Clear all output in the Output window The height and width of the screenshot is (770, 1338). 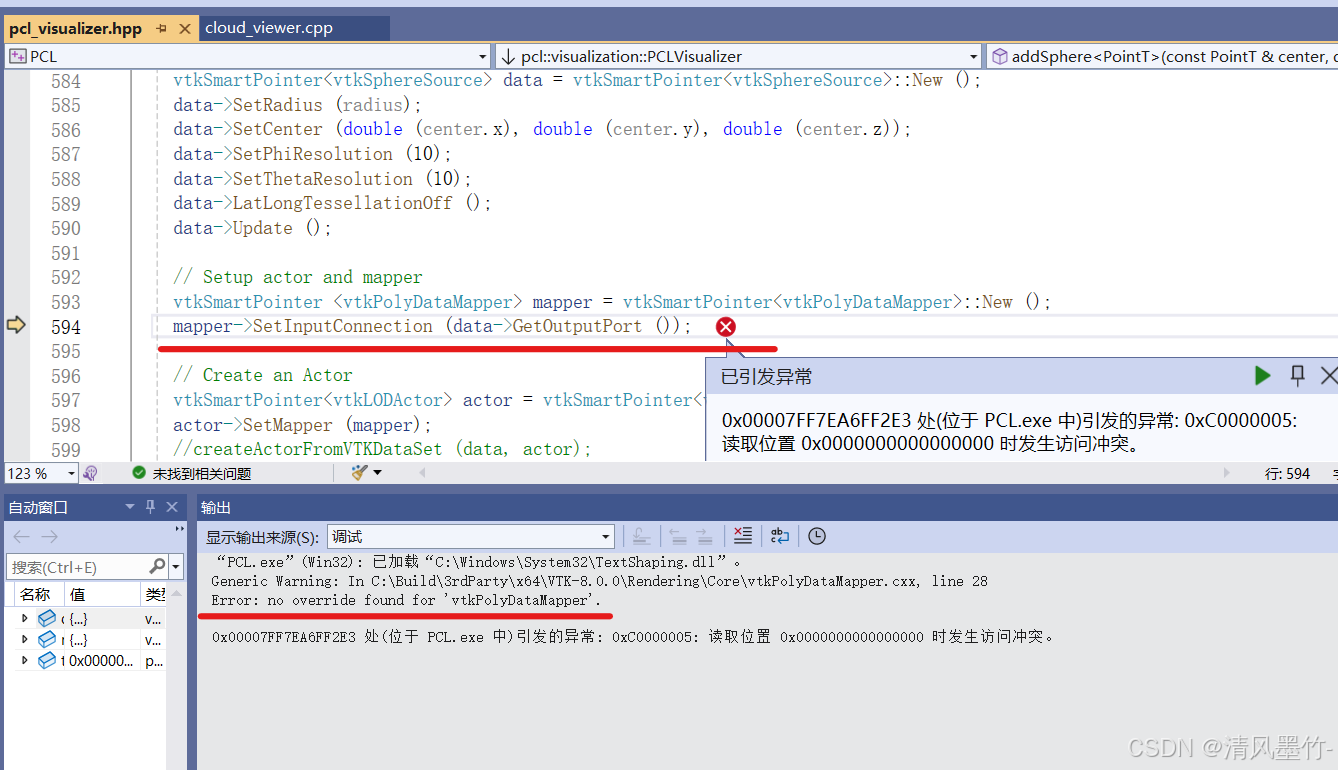(x=743, y=536)
